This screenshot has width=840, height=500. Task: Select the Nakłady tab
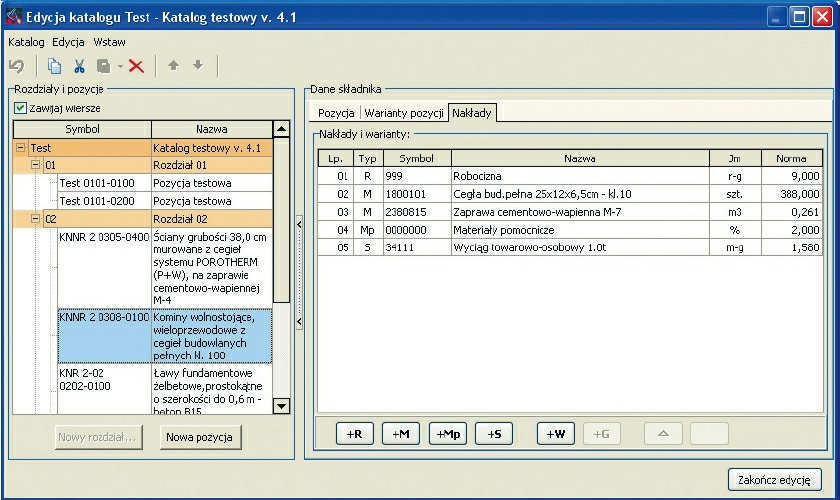point(471,113)
